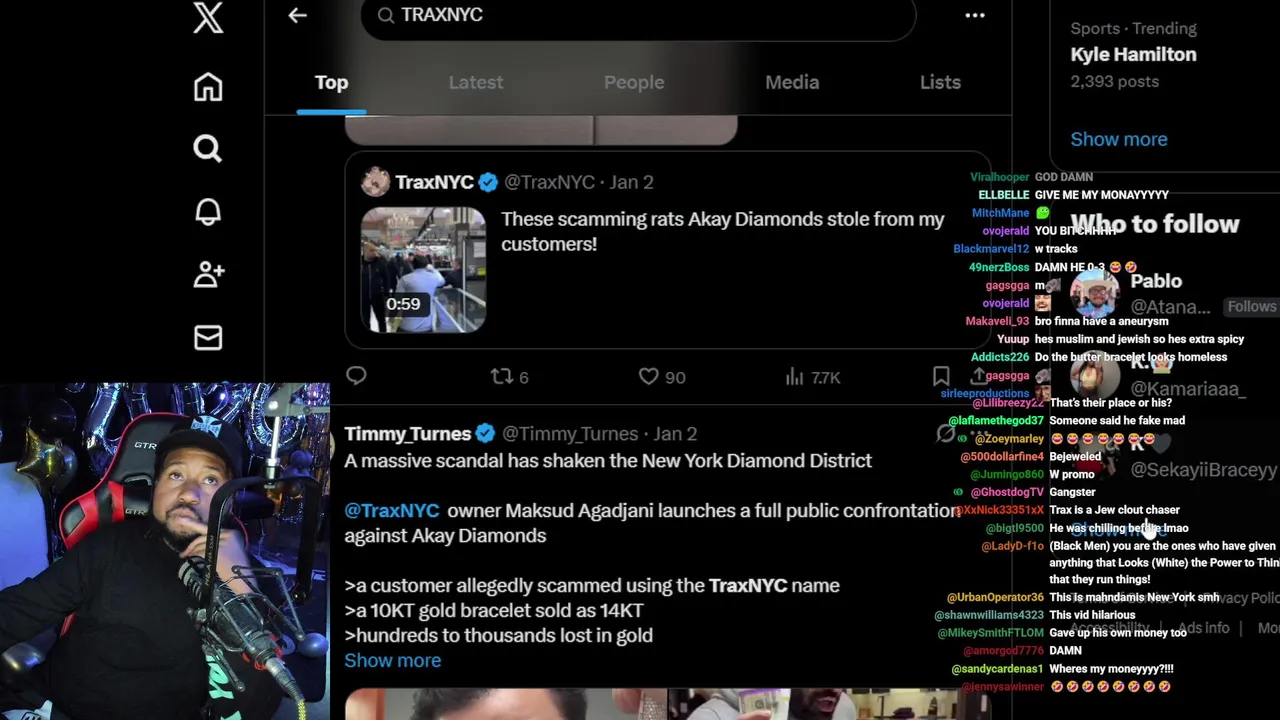Click chat message 'This vid hilarious'

coord(1092,615)
